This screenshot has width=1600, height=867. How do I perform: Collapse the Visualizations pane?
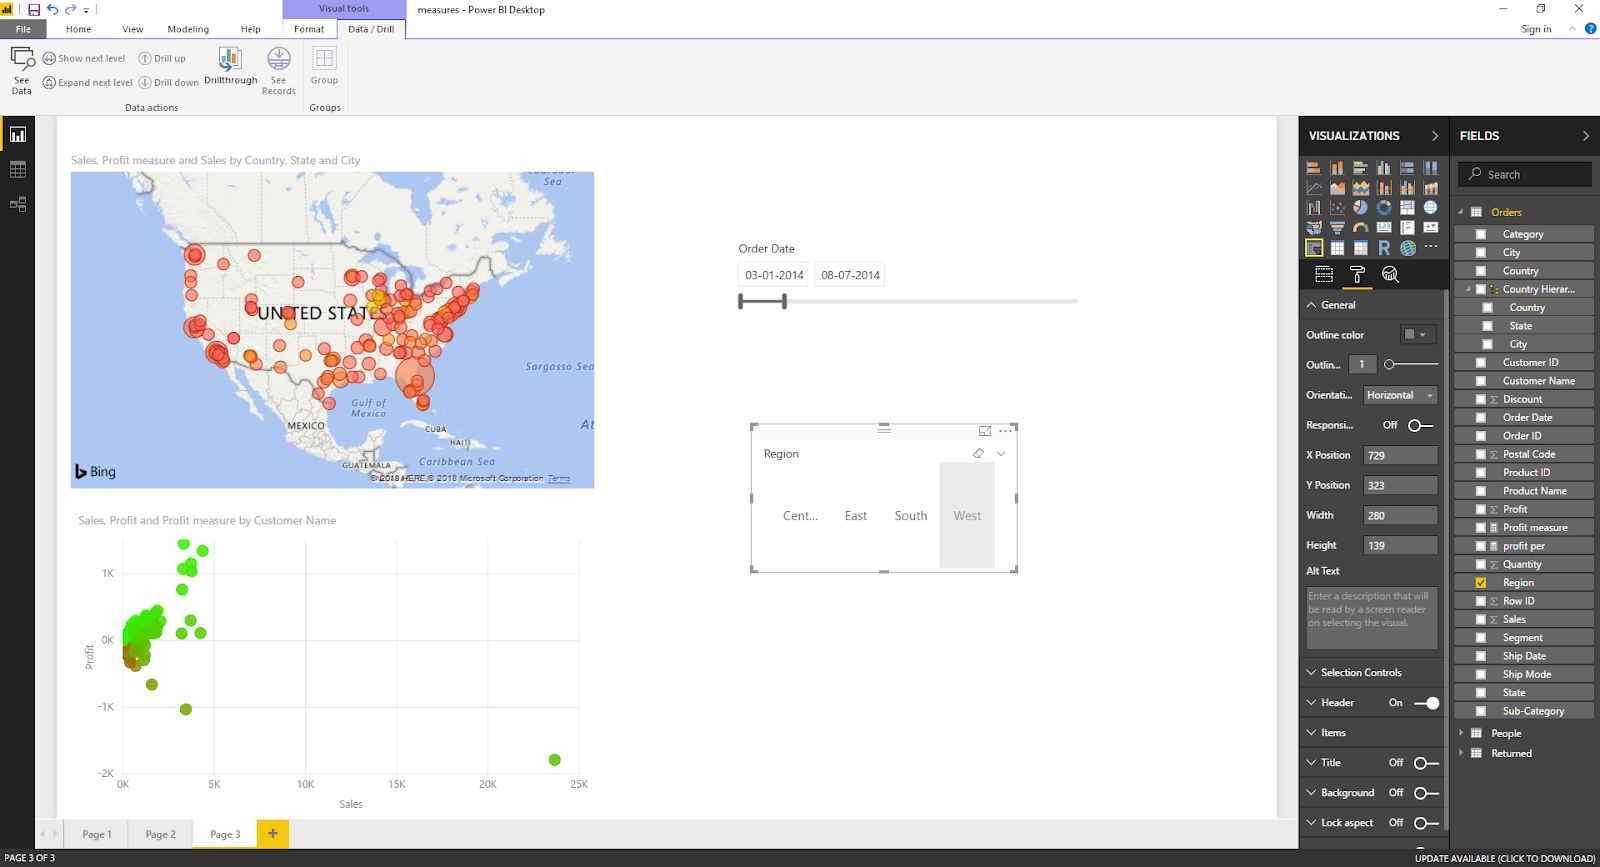(x=1435, y=136)
